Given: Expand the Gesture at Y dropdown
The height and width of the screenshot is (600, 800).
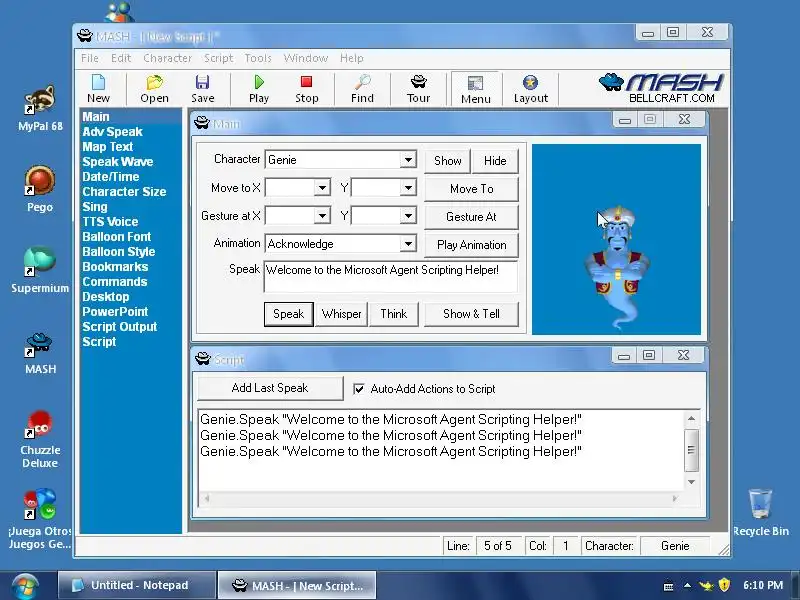Looking at the screenshot, I should coord(408,216).
